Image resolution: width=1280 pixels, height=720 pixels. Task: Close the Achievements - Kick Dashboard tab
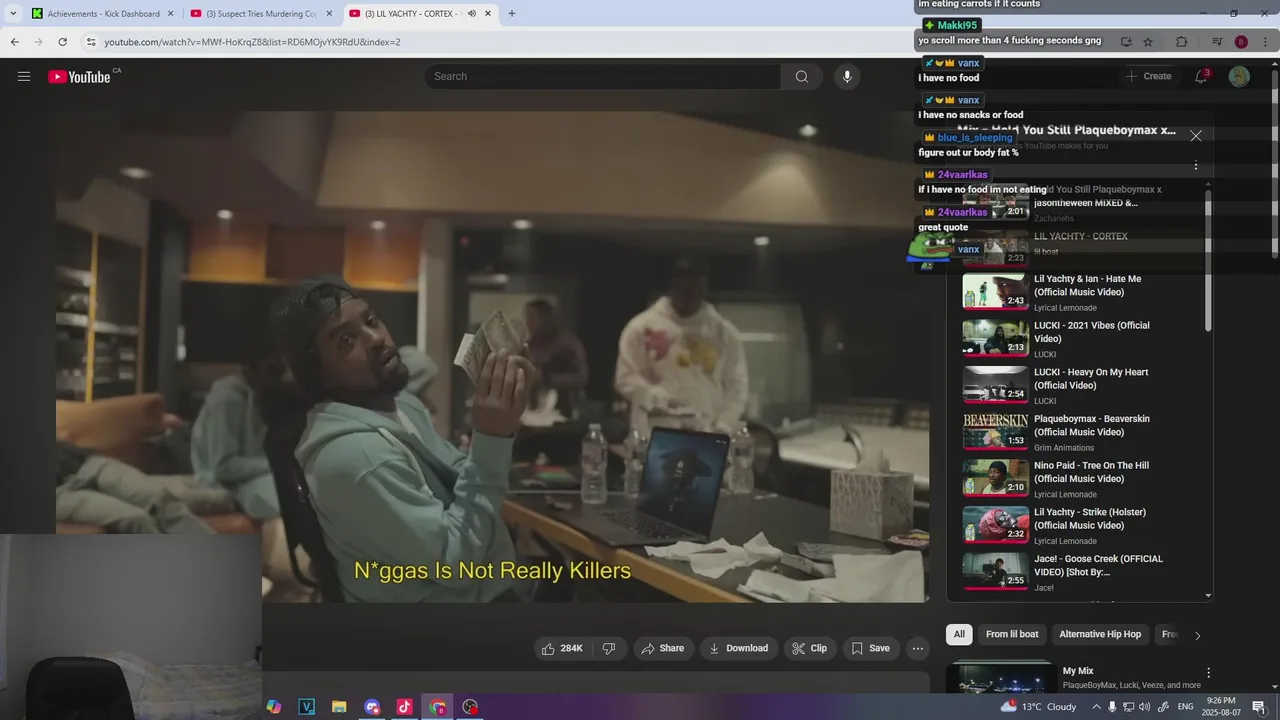pyautogui.click(x=170, y=14)
